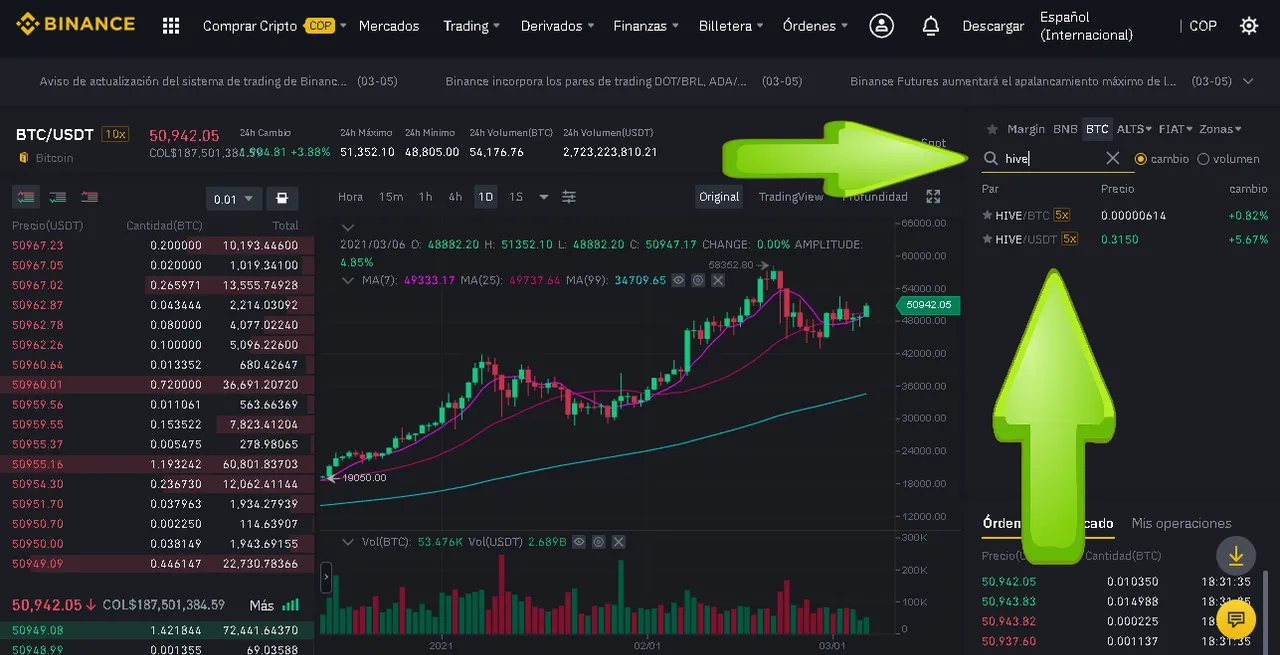Image resolution: width=1280 pixels, height=655 pixels.
Task: Toggle MA indicator visibility eye
Action: [679, 281]
